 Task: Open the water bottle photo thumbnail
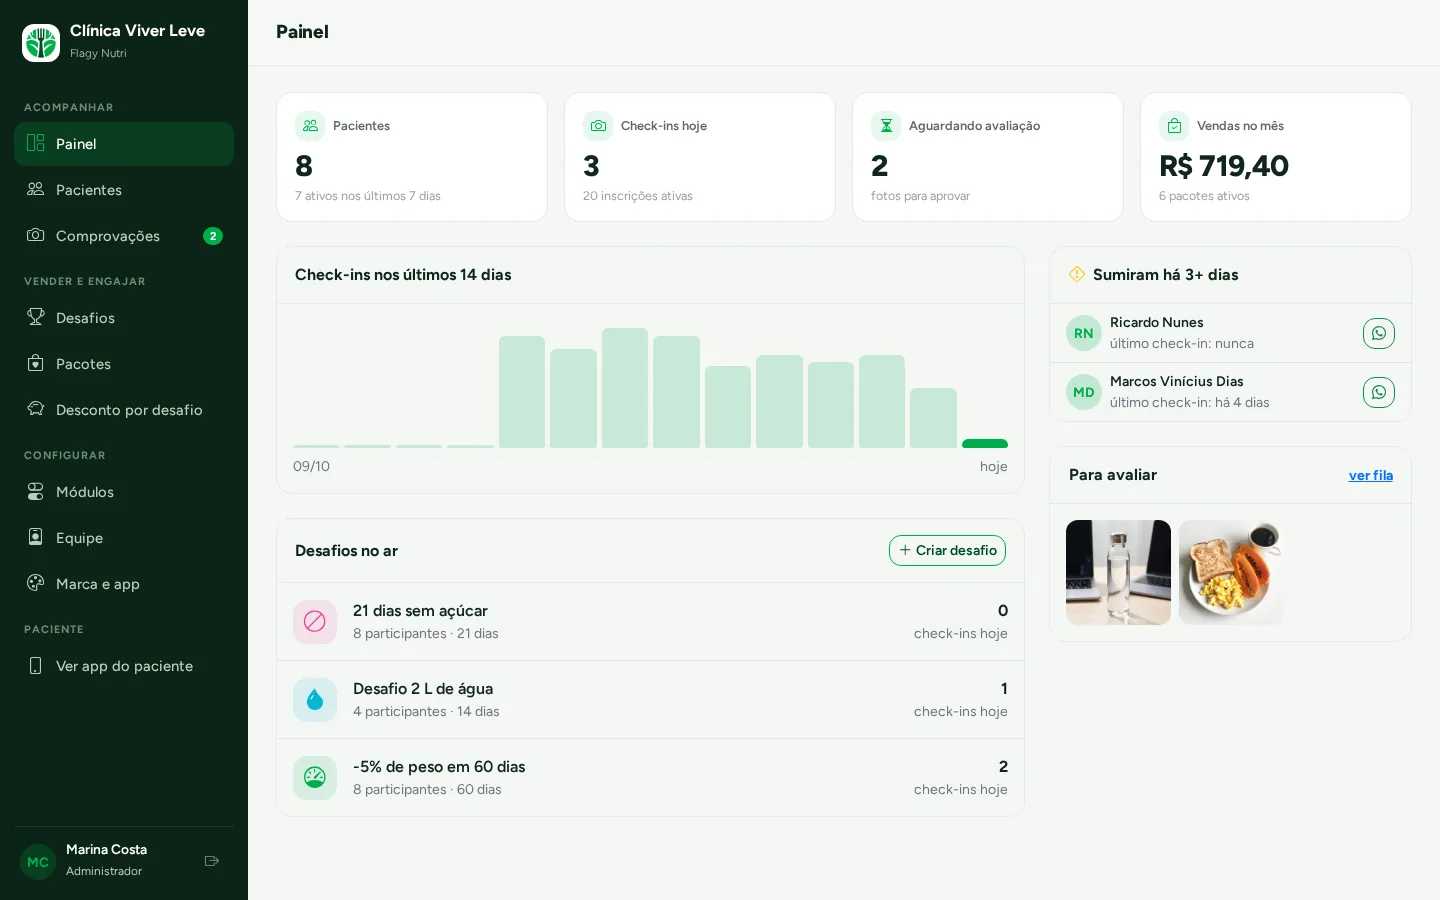[x=1118, y=572]
